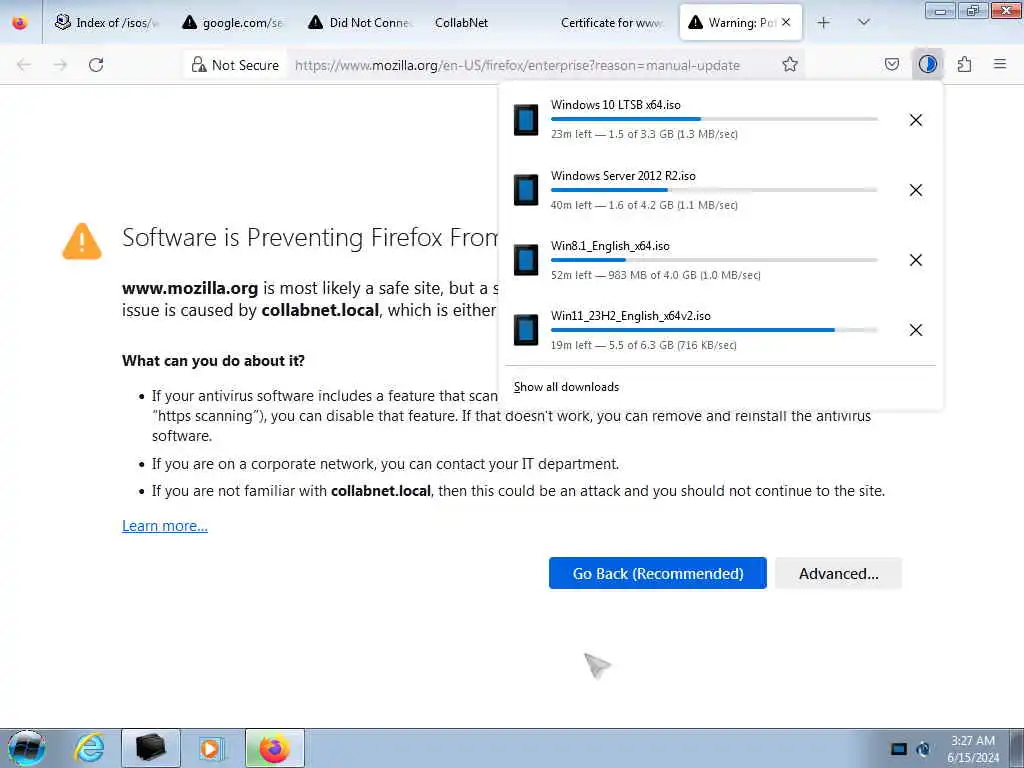Click the system tray monitor icon
The width and height of the screenshot is (1024, 768).
click(x=899, y=748)
